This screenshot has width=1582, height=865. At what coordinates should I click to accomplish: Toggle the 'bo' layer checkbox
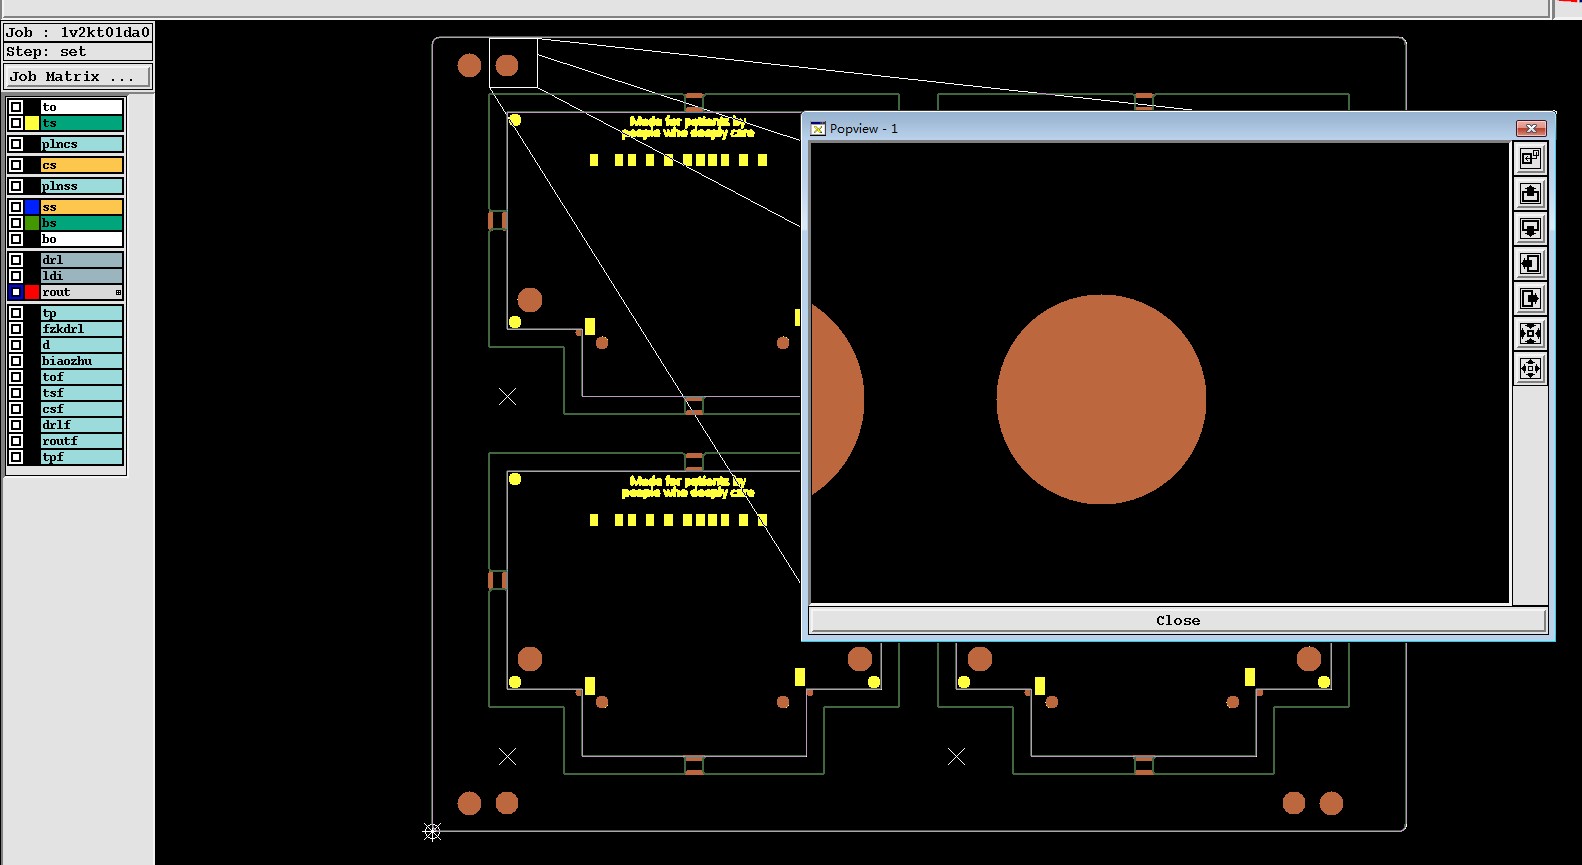click(x=16, y=239)
